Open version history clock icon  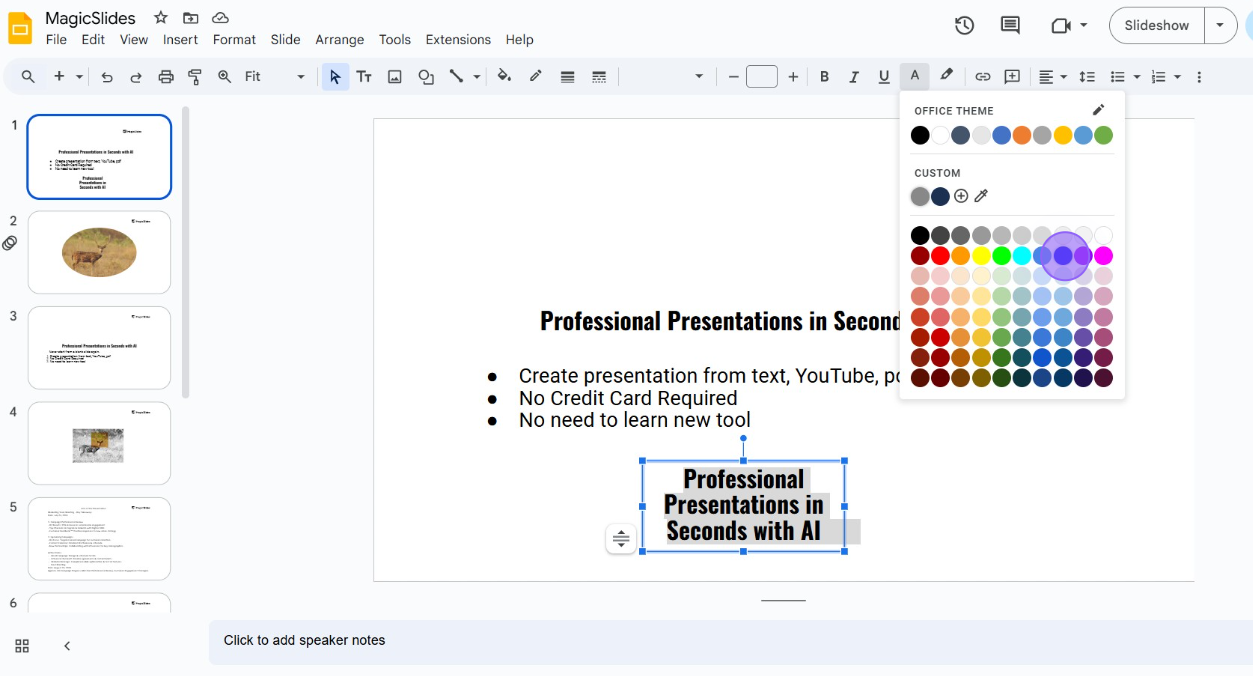tap(964, 26)
